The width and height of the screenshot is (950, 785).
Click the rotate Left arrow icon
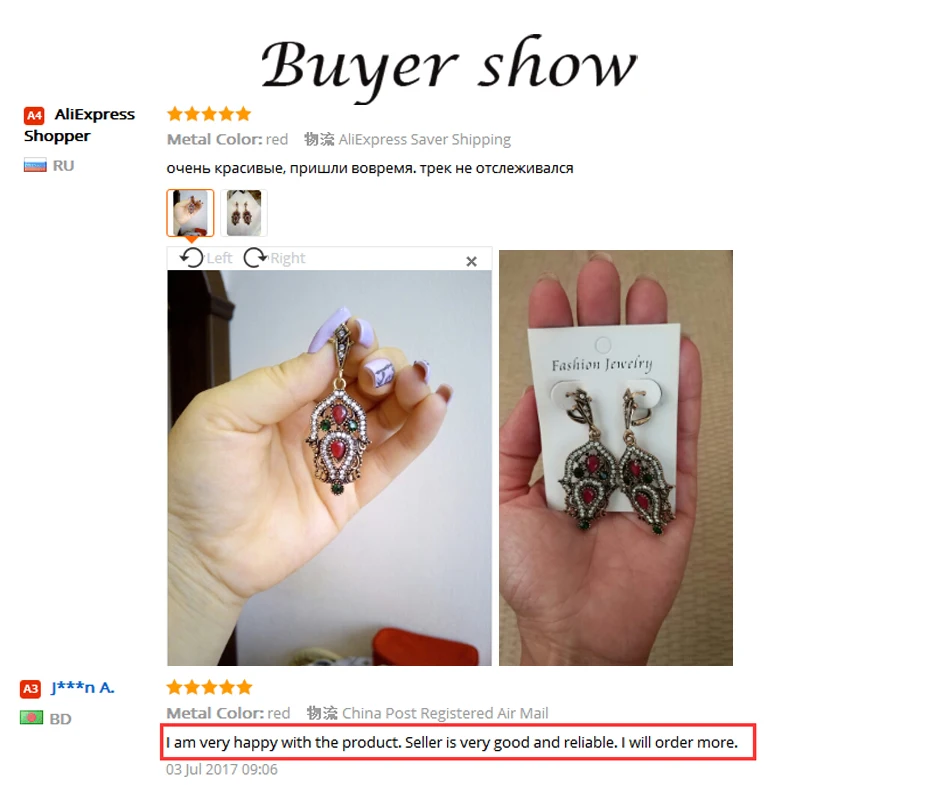pyautogui.click(x=192, y=258)
